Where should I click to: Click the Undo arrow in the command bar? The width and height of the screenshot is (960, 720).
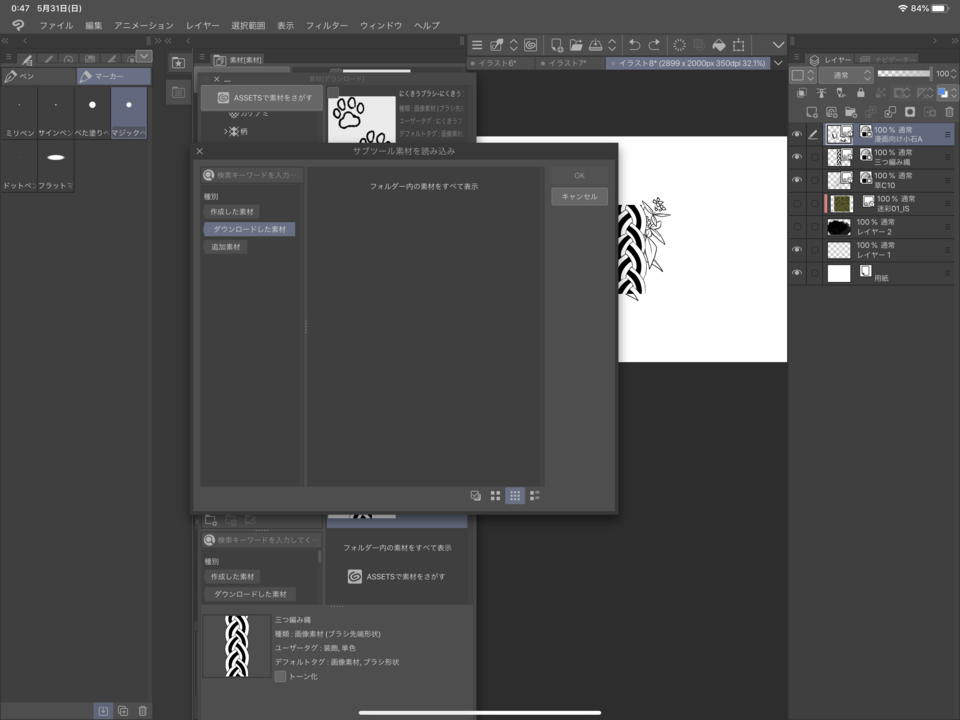click(x=634, y=45)
